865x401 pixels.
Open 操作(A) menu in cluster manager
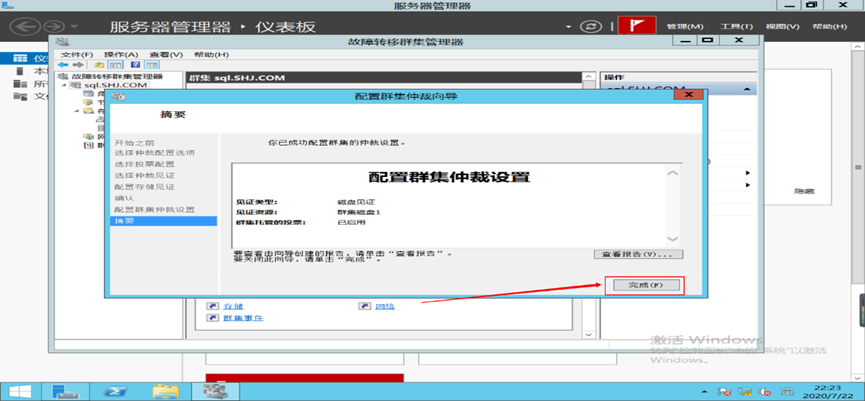121,55
